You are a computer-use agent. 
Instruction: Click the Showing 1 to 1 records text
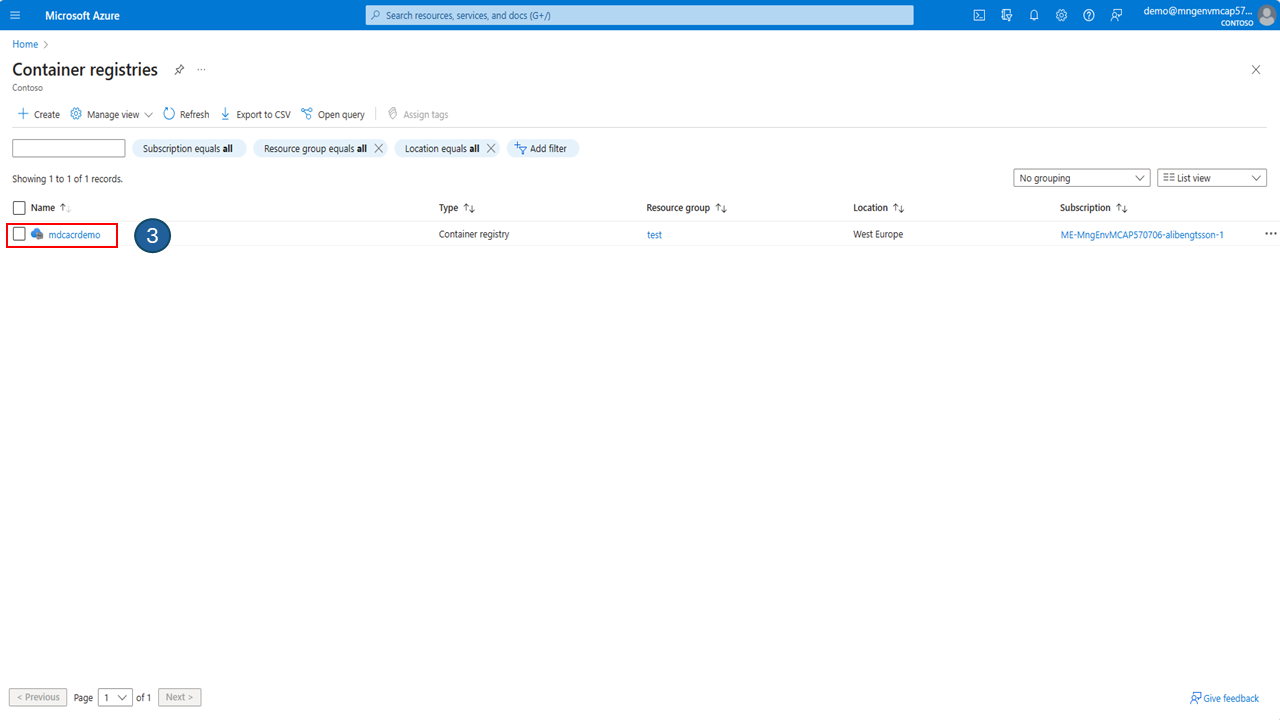coord(67,179)
